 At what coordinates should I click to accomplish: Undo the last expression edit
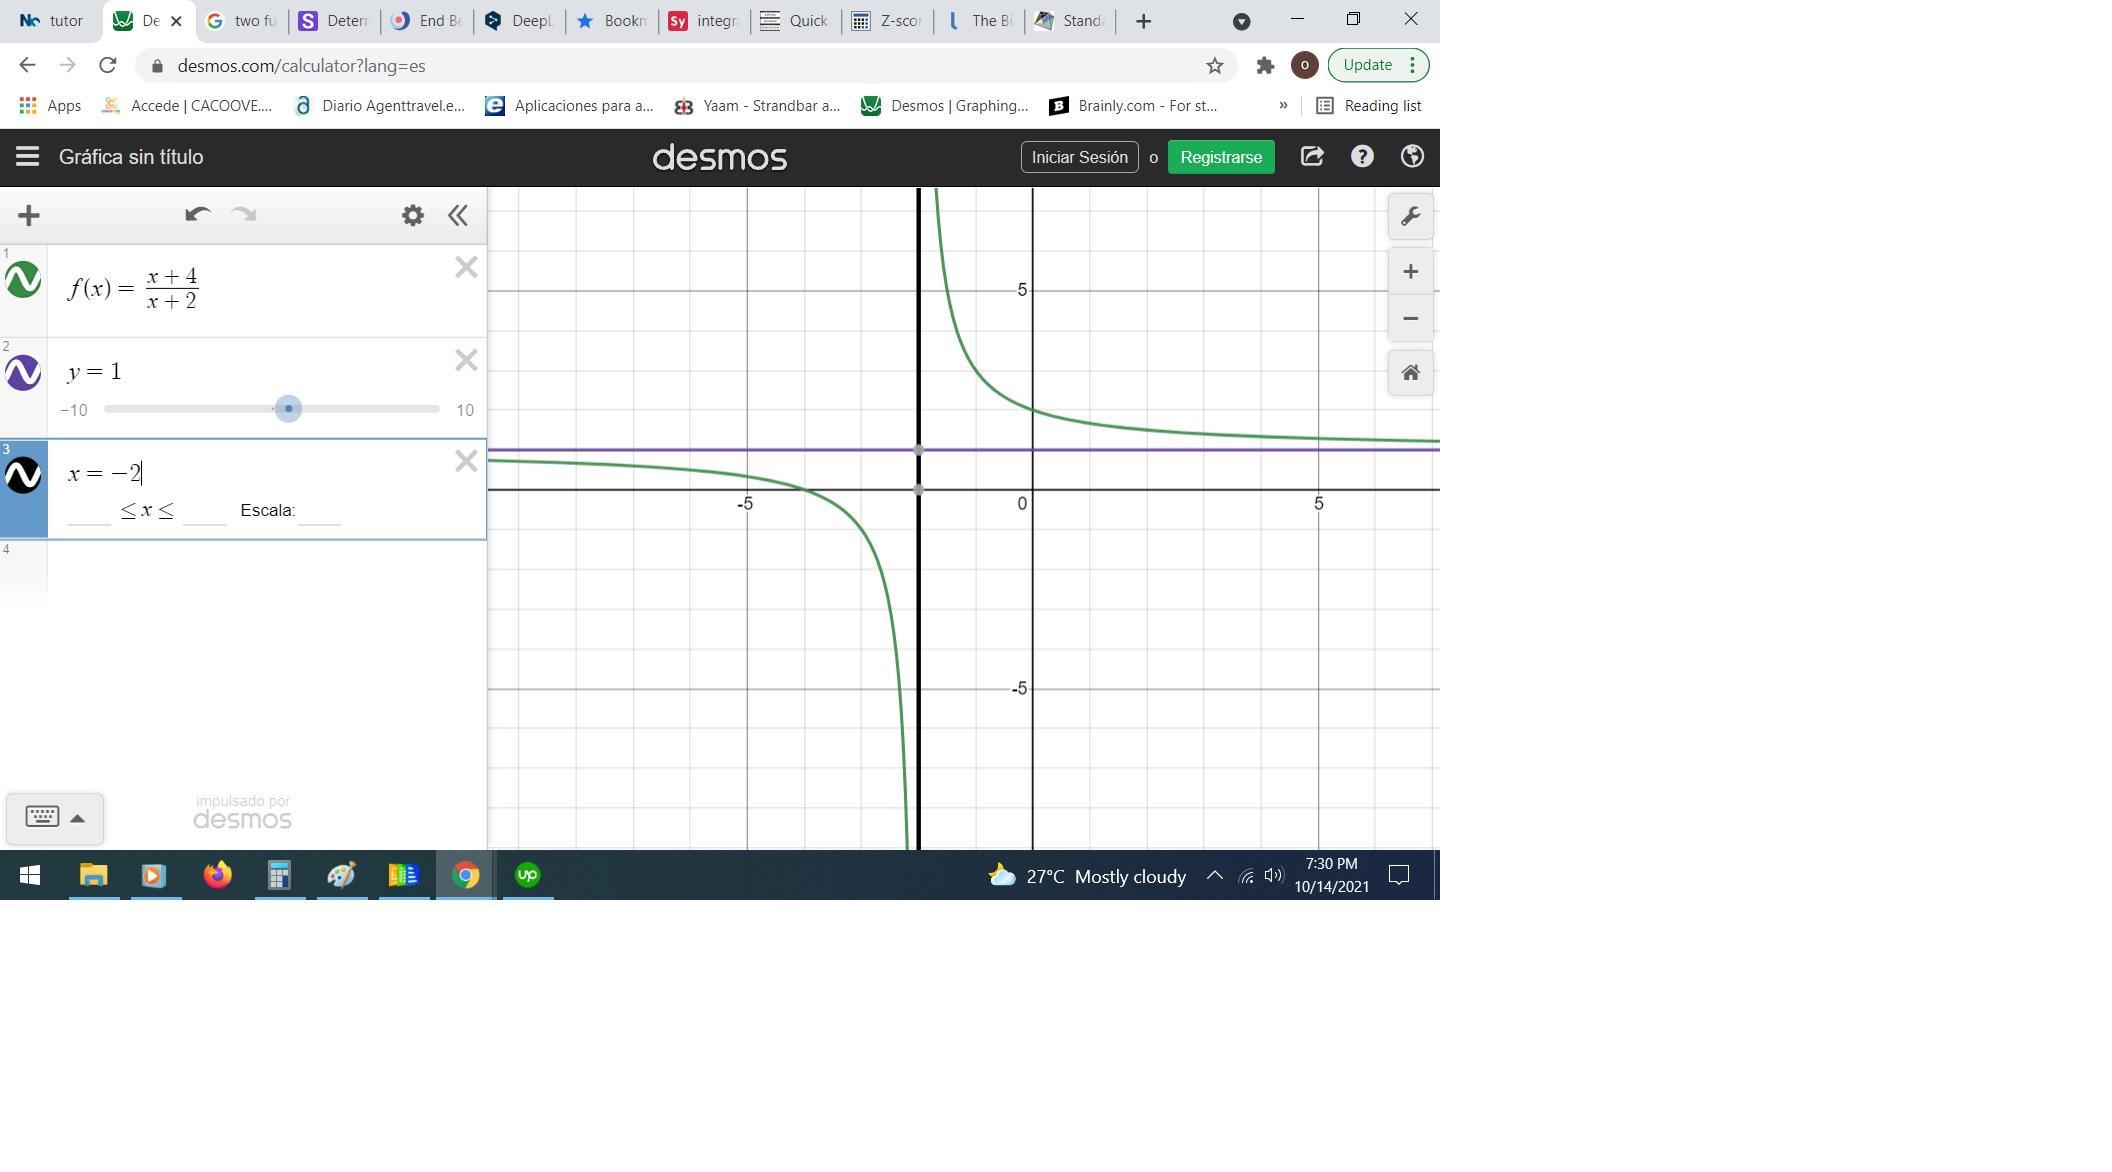[197, 215]
